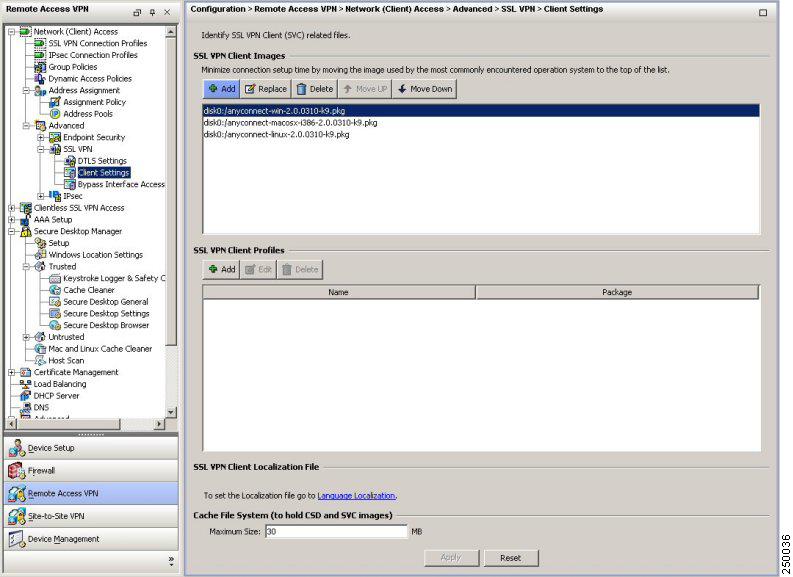This screenshot has width=793, height=577.
Task: Collapse the Address Assignment node
Action: (x=26, y=91)
